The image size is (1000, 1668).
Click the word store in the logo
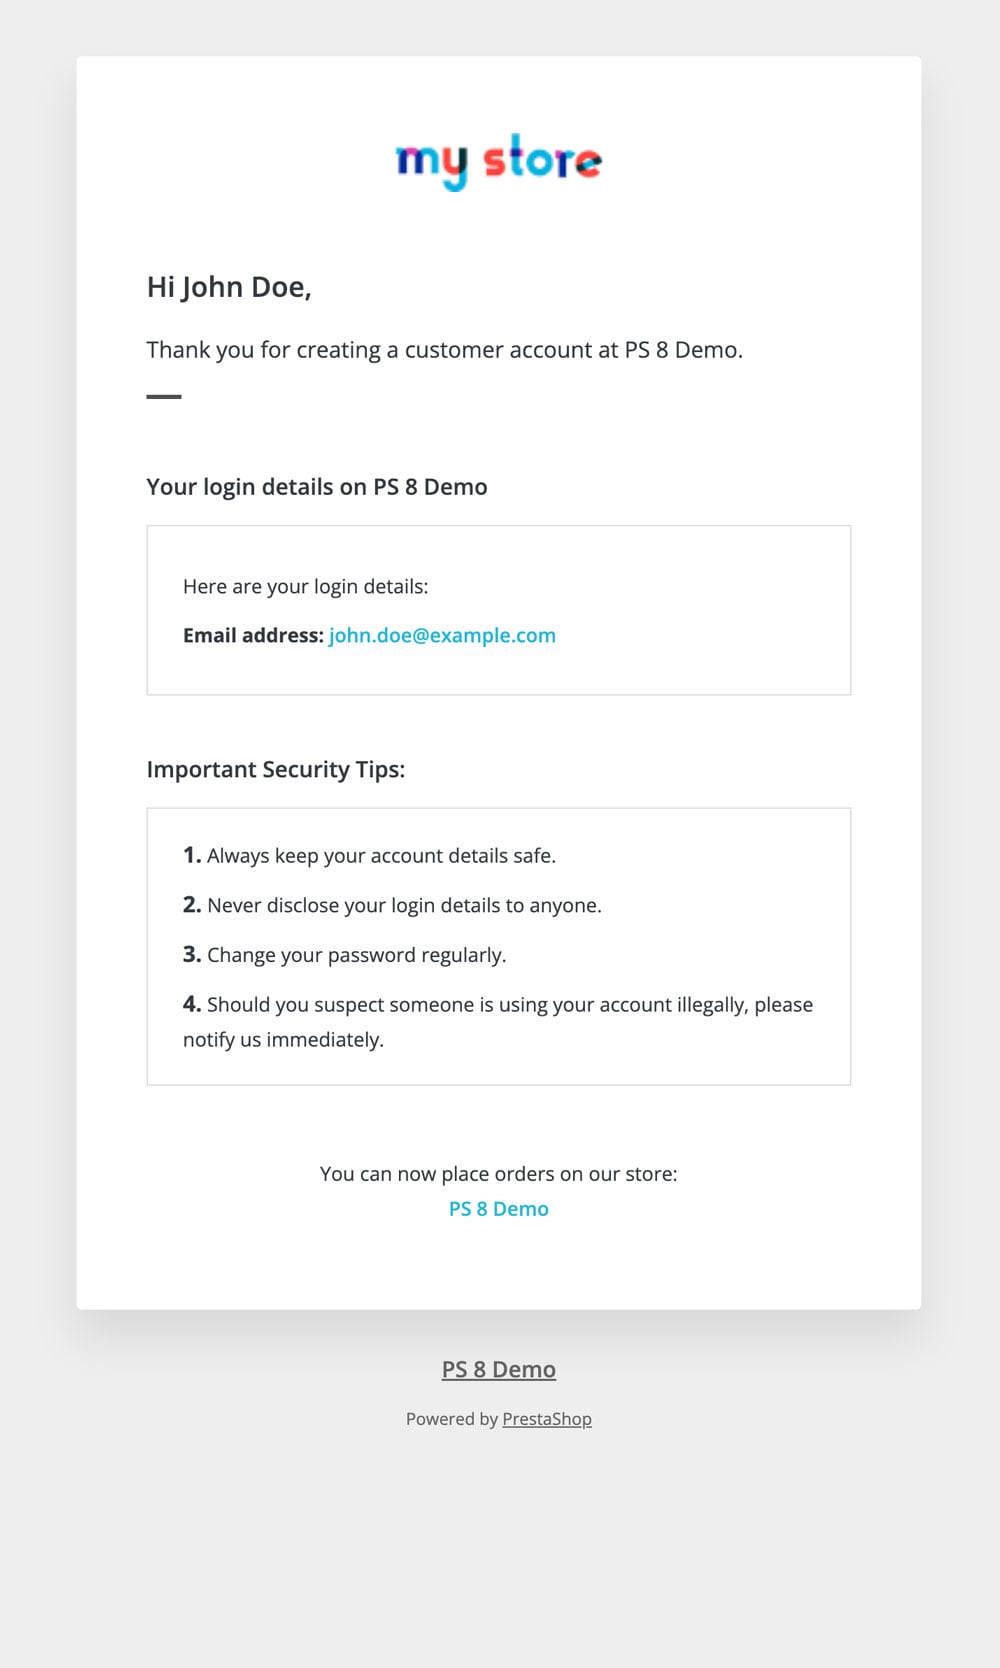click(x=543, y=160)
